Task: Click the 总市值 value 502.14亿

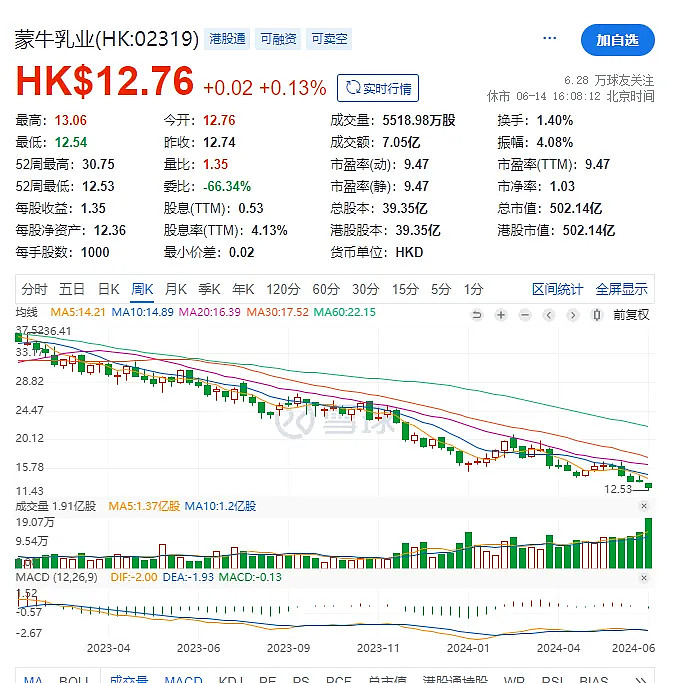Action: click(576, 208)
